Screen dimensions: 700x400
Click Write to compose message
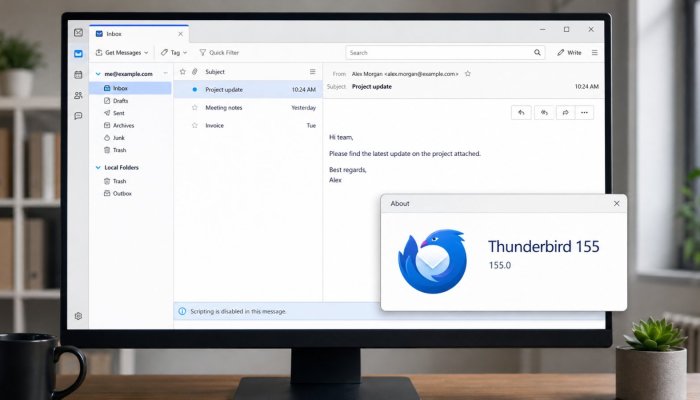tap(569, 52)
